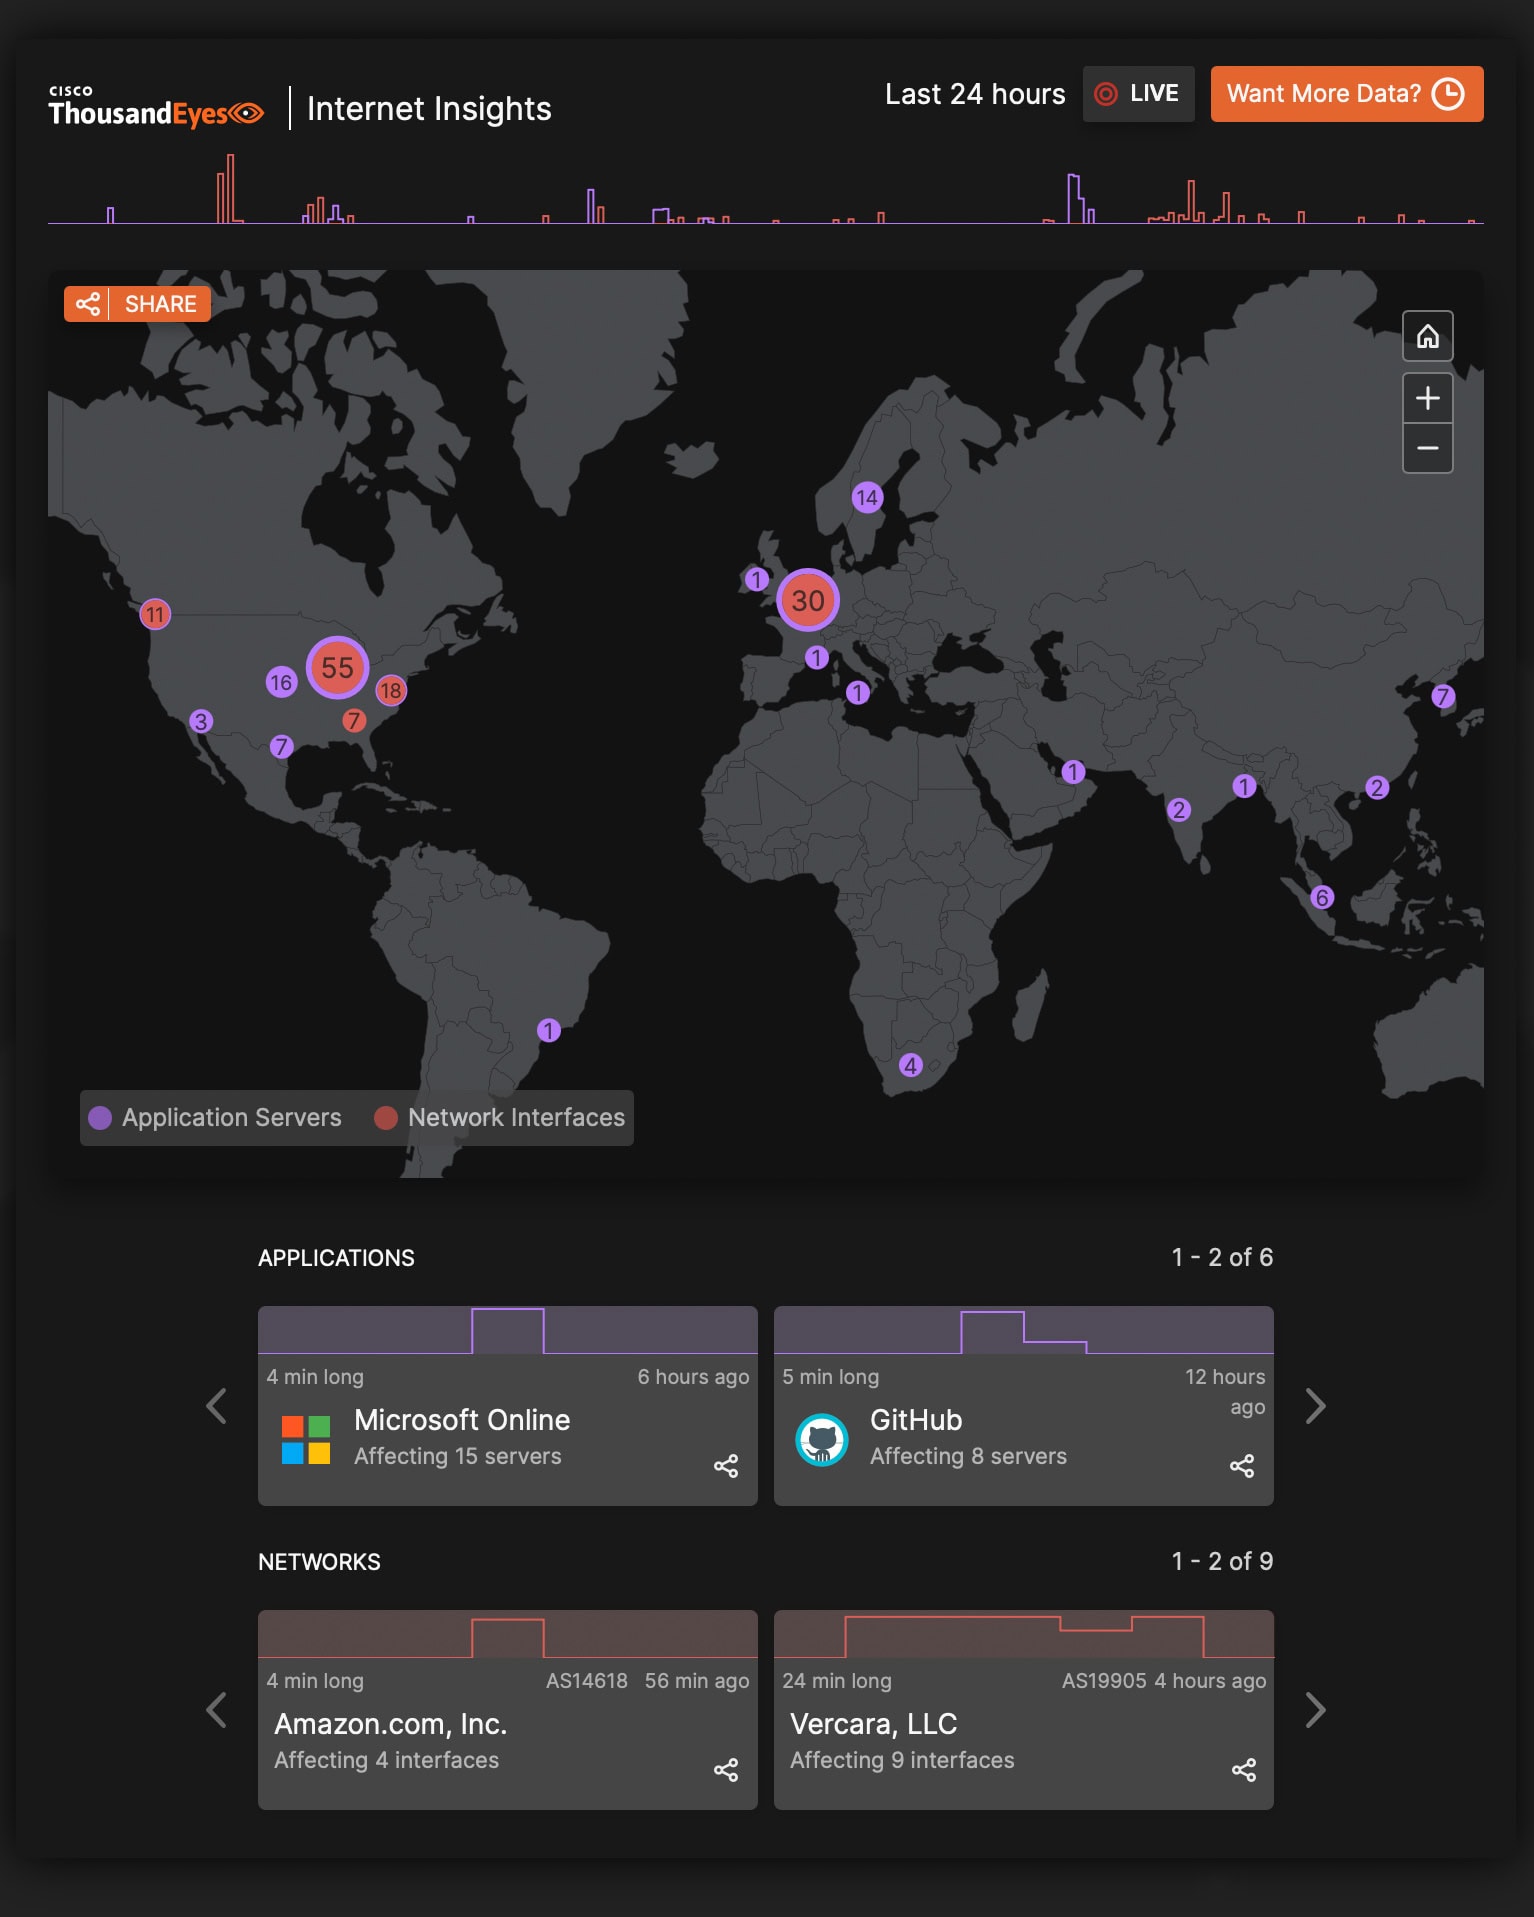This screenshot has height=1917, width=1534.
Task: Select the 55 outage cluster marker
Action: (337, 668)
